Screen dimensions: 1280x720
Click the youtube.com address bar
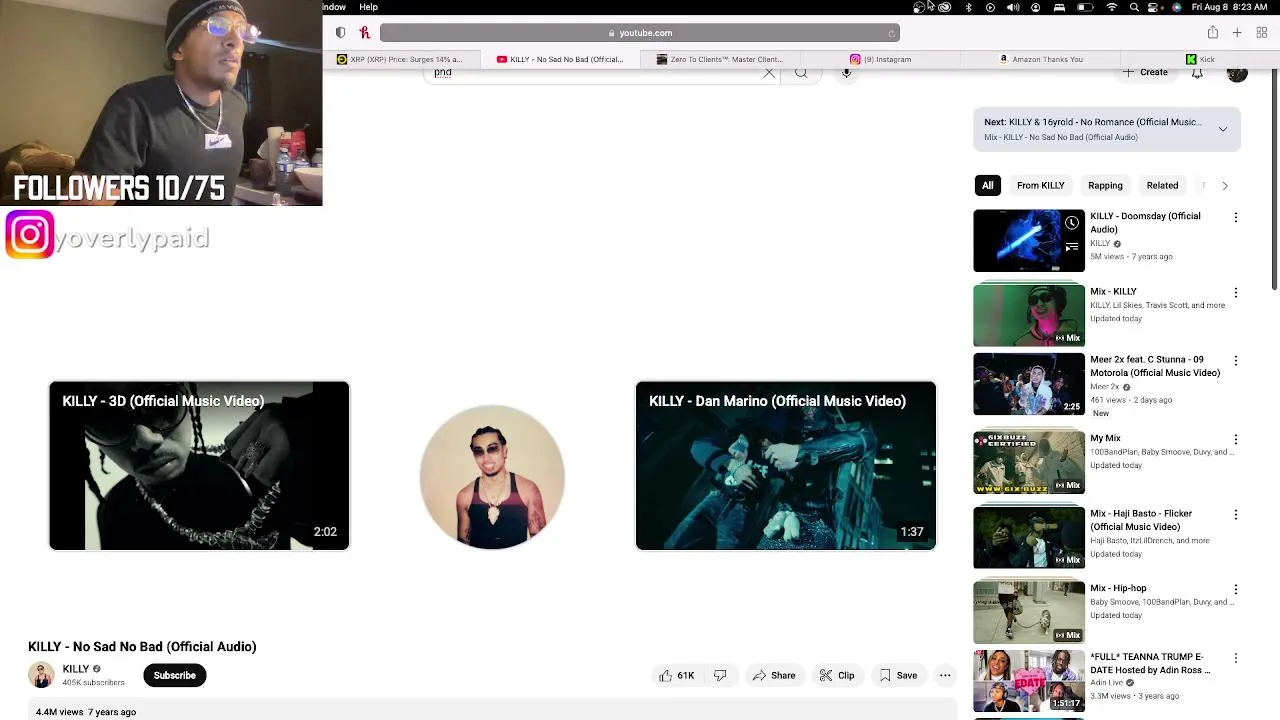point(639,33)
